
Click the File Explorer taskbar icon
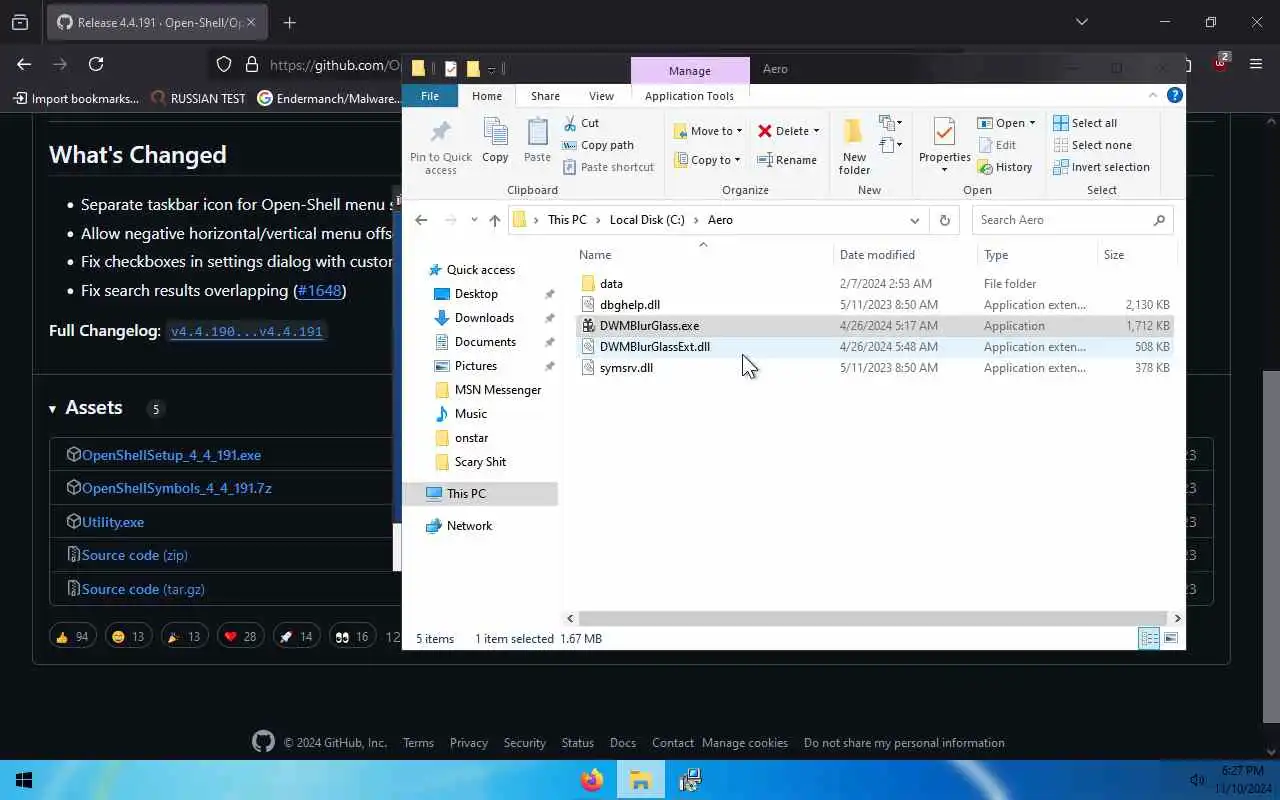[x=640, y=780]
